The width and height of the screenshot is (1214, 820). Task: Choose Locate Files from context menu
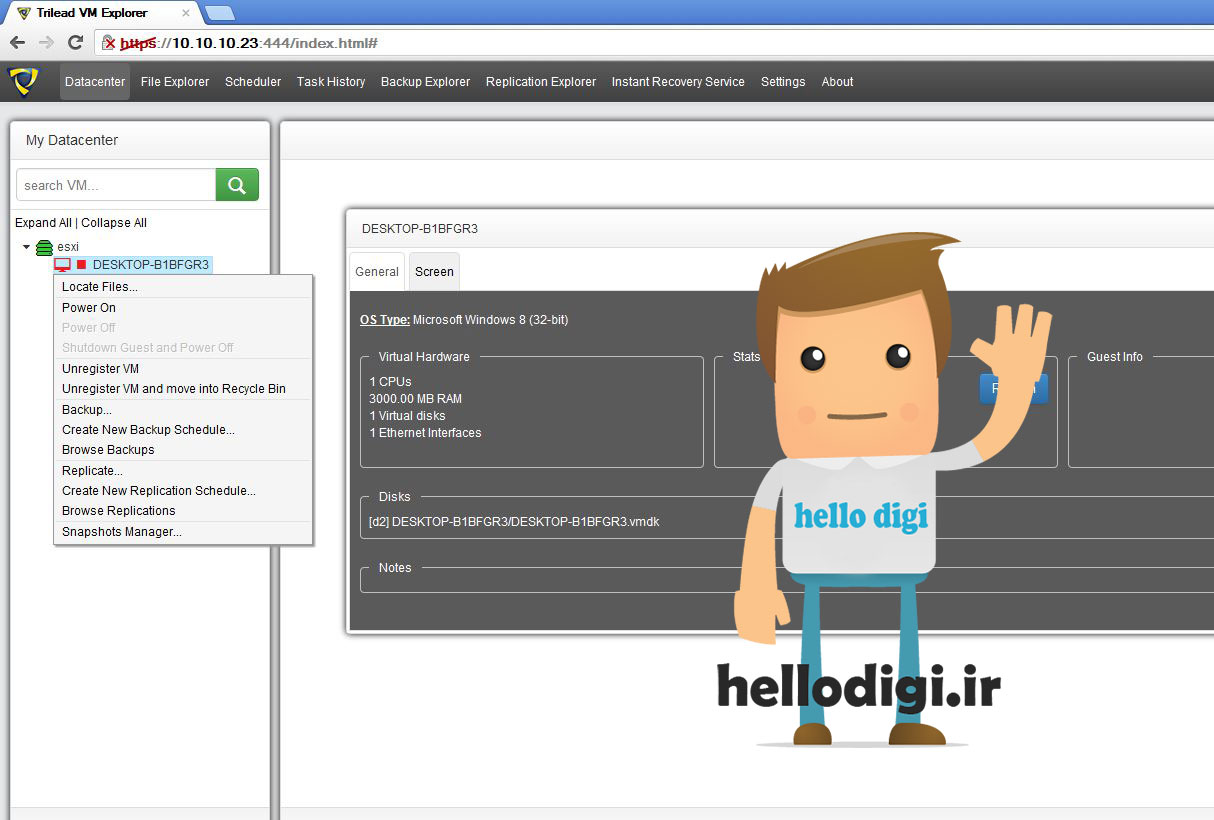coord(183,287)
